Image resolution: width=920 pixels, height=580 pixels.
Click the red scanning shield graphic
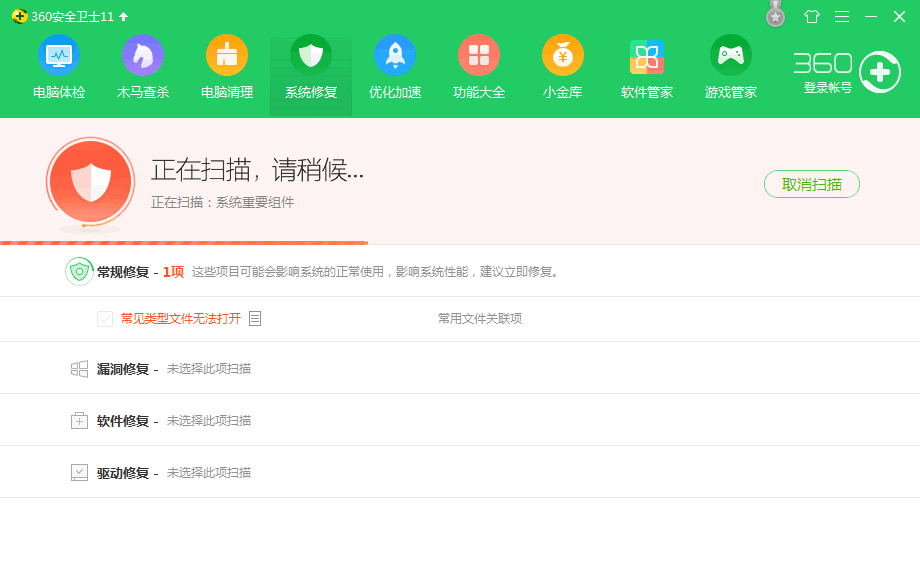click(x=90, y=181)
